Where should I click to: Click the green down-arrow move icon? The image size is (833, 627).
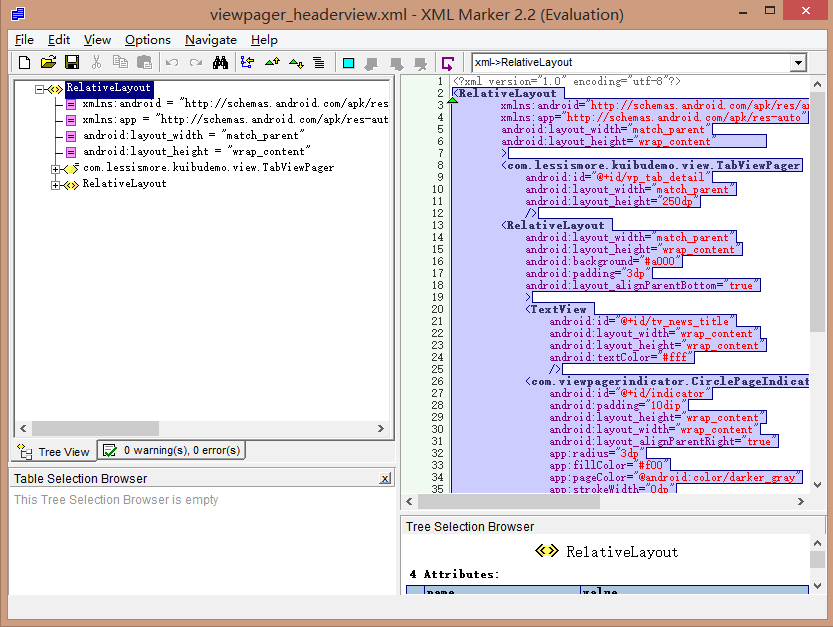click(x=295, y=63)
